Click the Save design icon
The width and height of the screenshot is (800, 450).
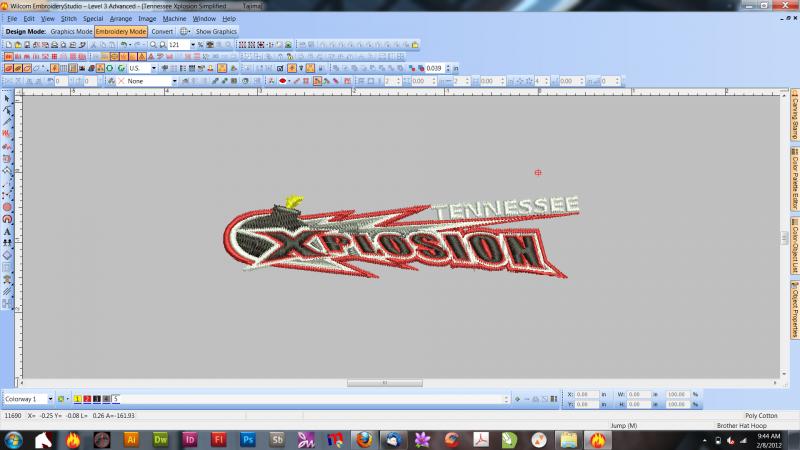(x=27, y=45)
